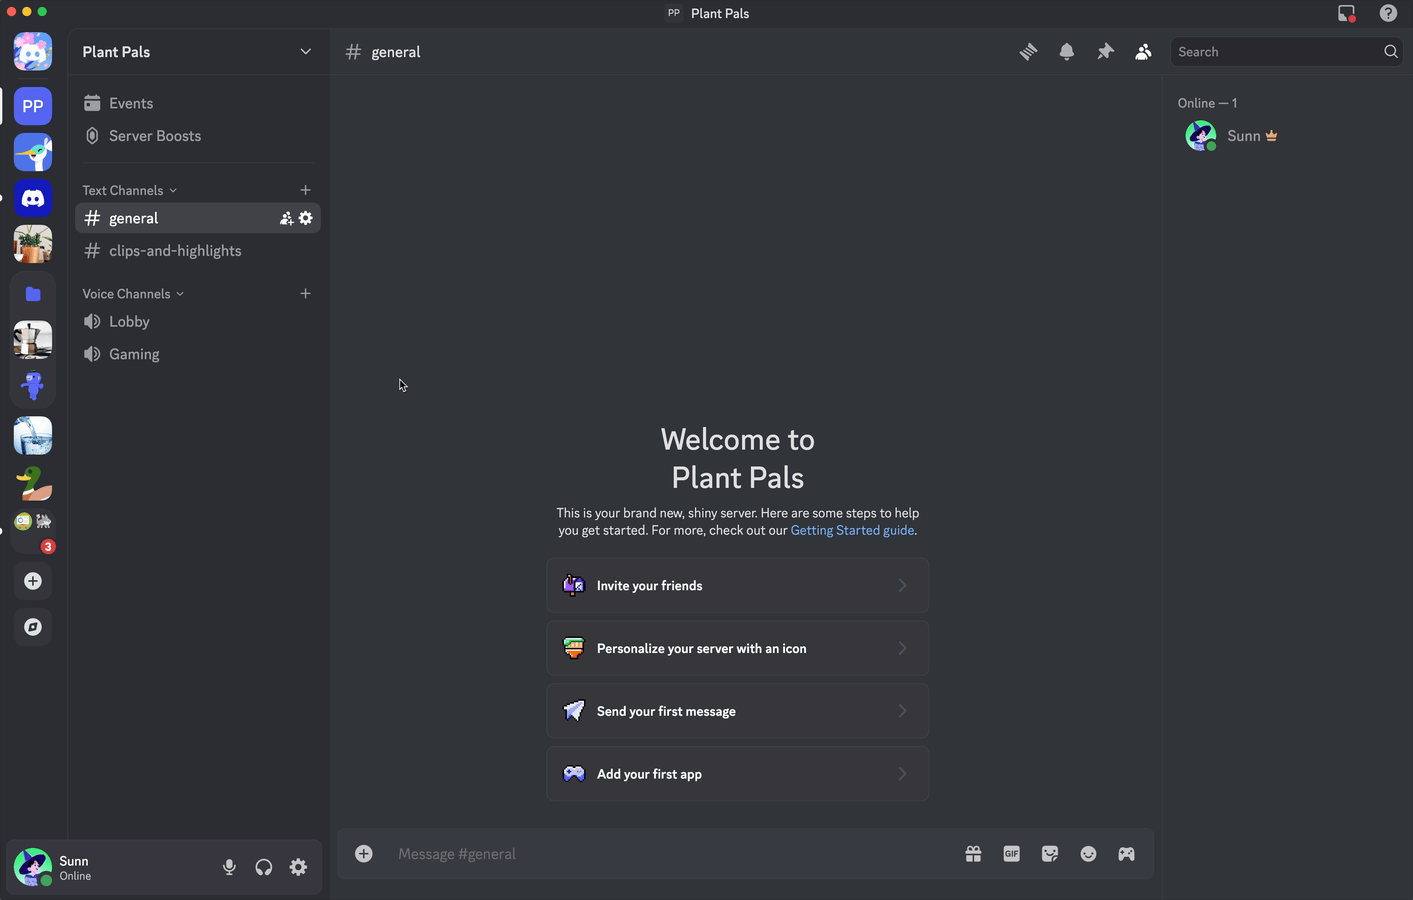Open the gift Nitro icon
Viewport: 1413px width, 900px height.
tap(973, 854)
